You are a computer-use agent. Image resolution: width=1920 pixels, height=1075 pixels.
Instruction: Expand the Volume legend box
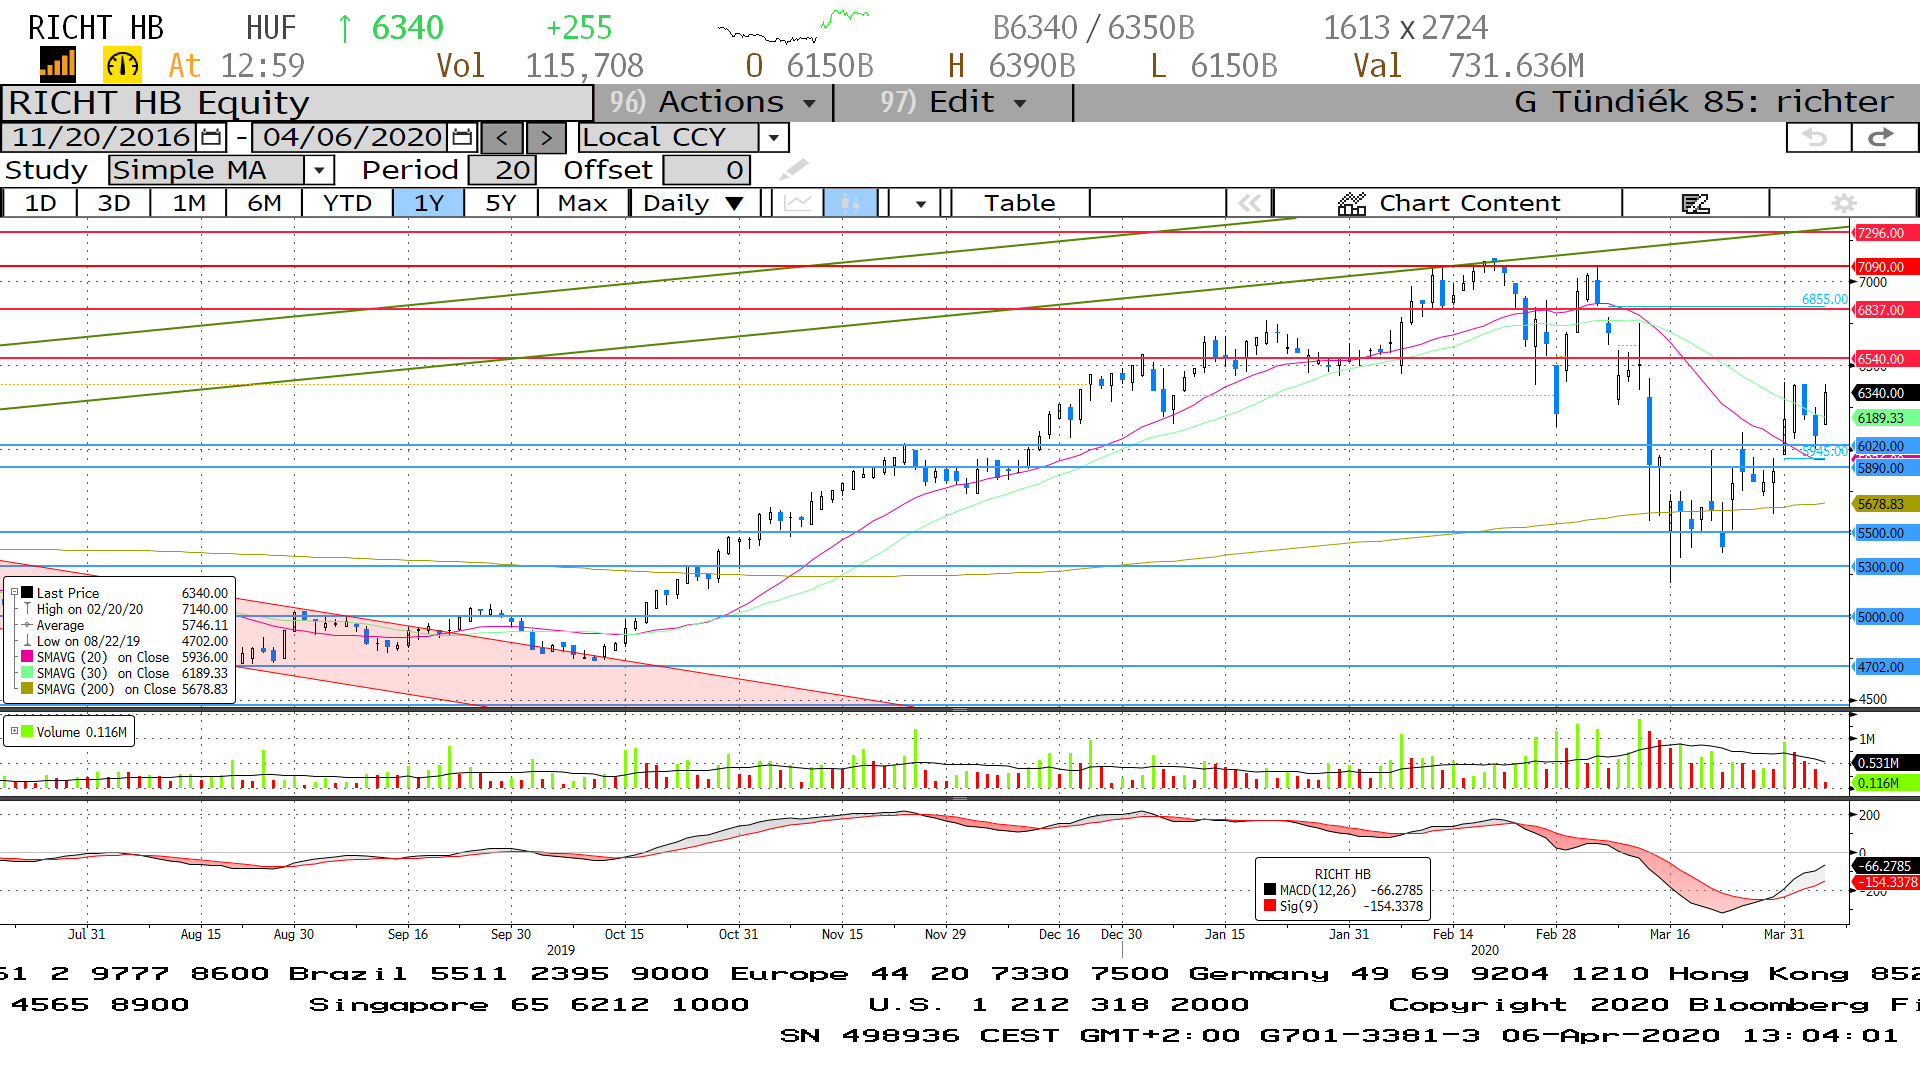pyautogui.click(x=14, y=732)
